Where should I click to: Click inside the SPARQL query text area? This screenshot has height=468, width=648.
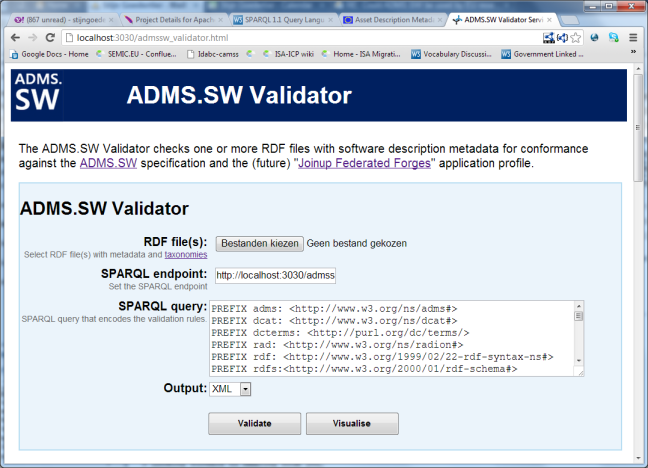point(392,338)
